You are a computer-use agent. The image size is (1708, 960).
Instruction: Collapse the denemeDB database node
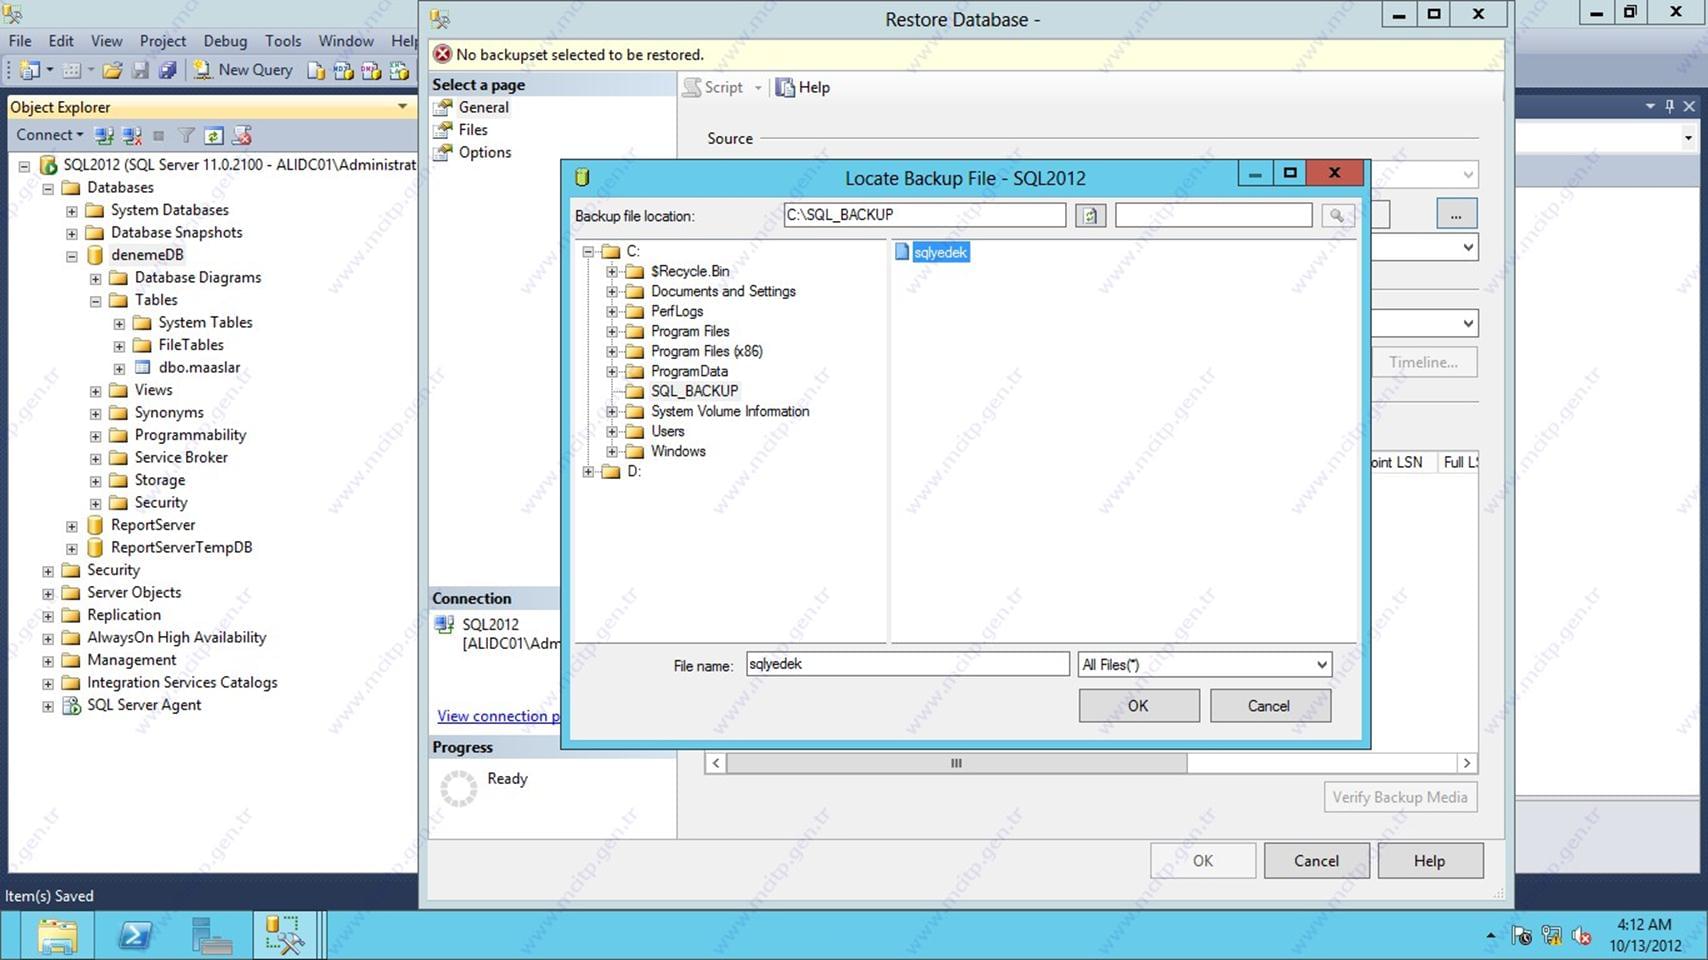coord(72,256)
